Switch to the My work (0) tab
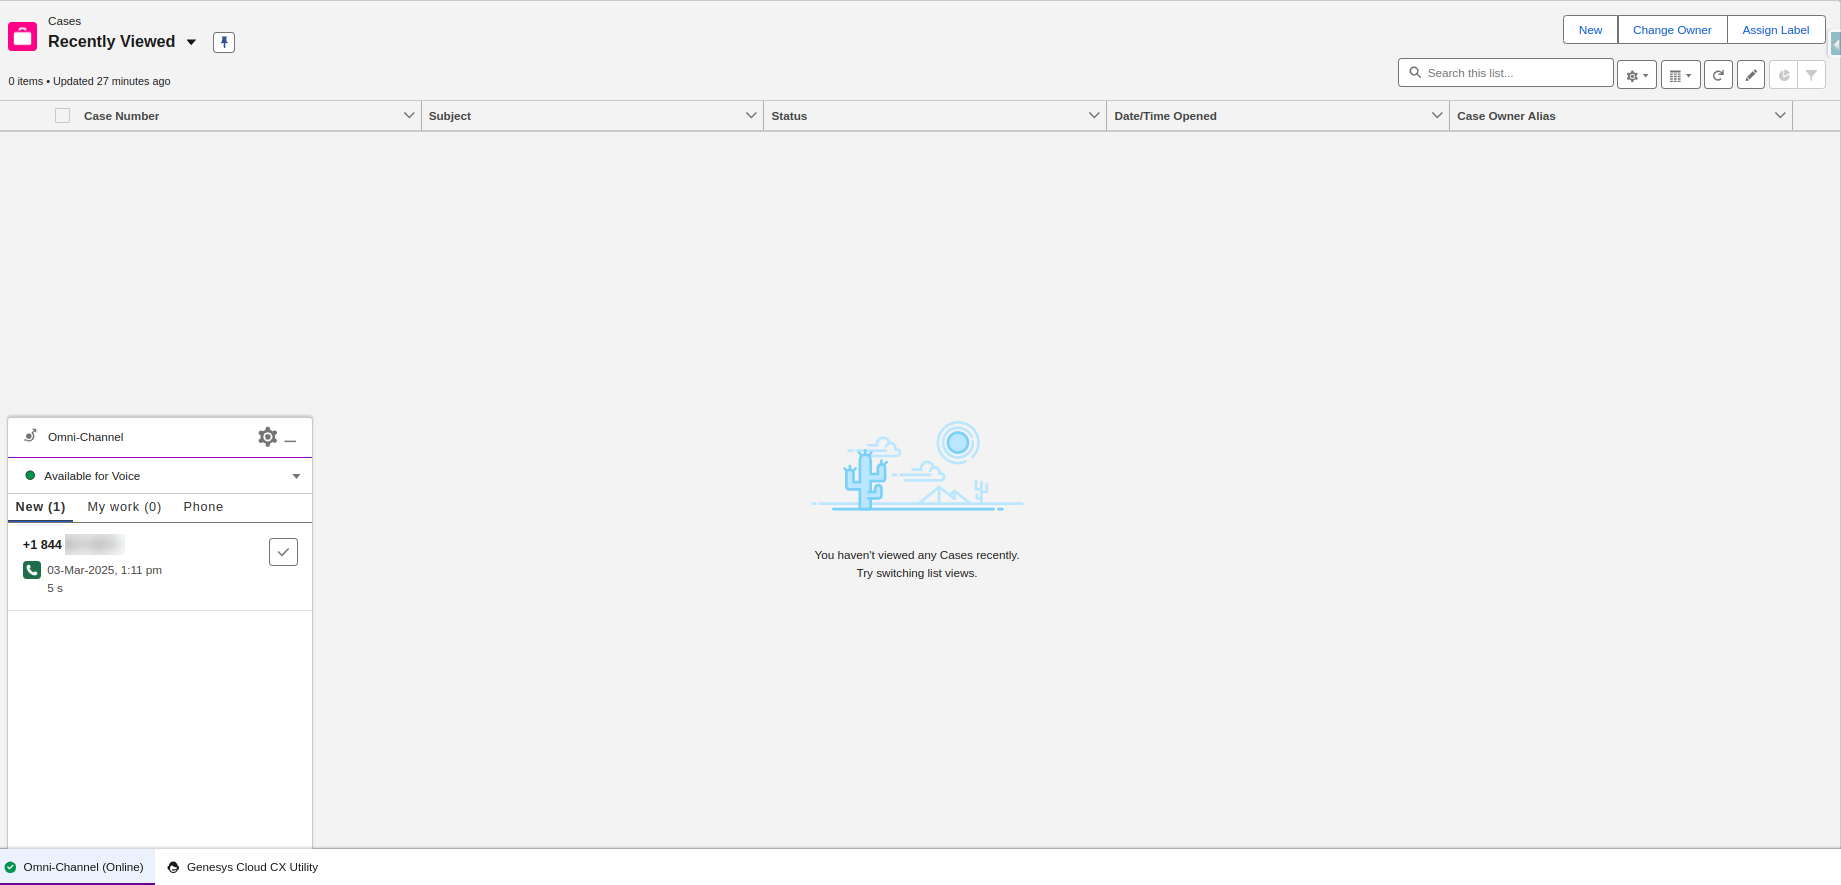The height and width of the screenshot is (885, 1841). click(x=124, y=507)
